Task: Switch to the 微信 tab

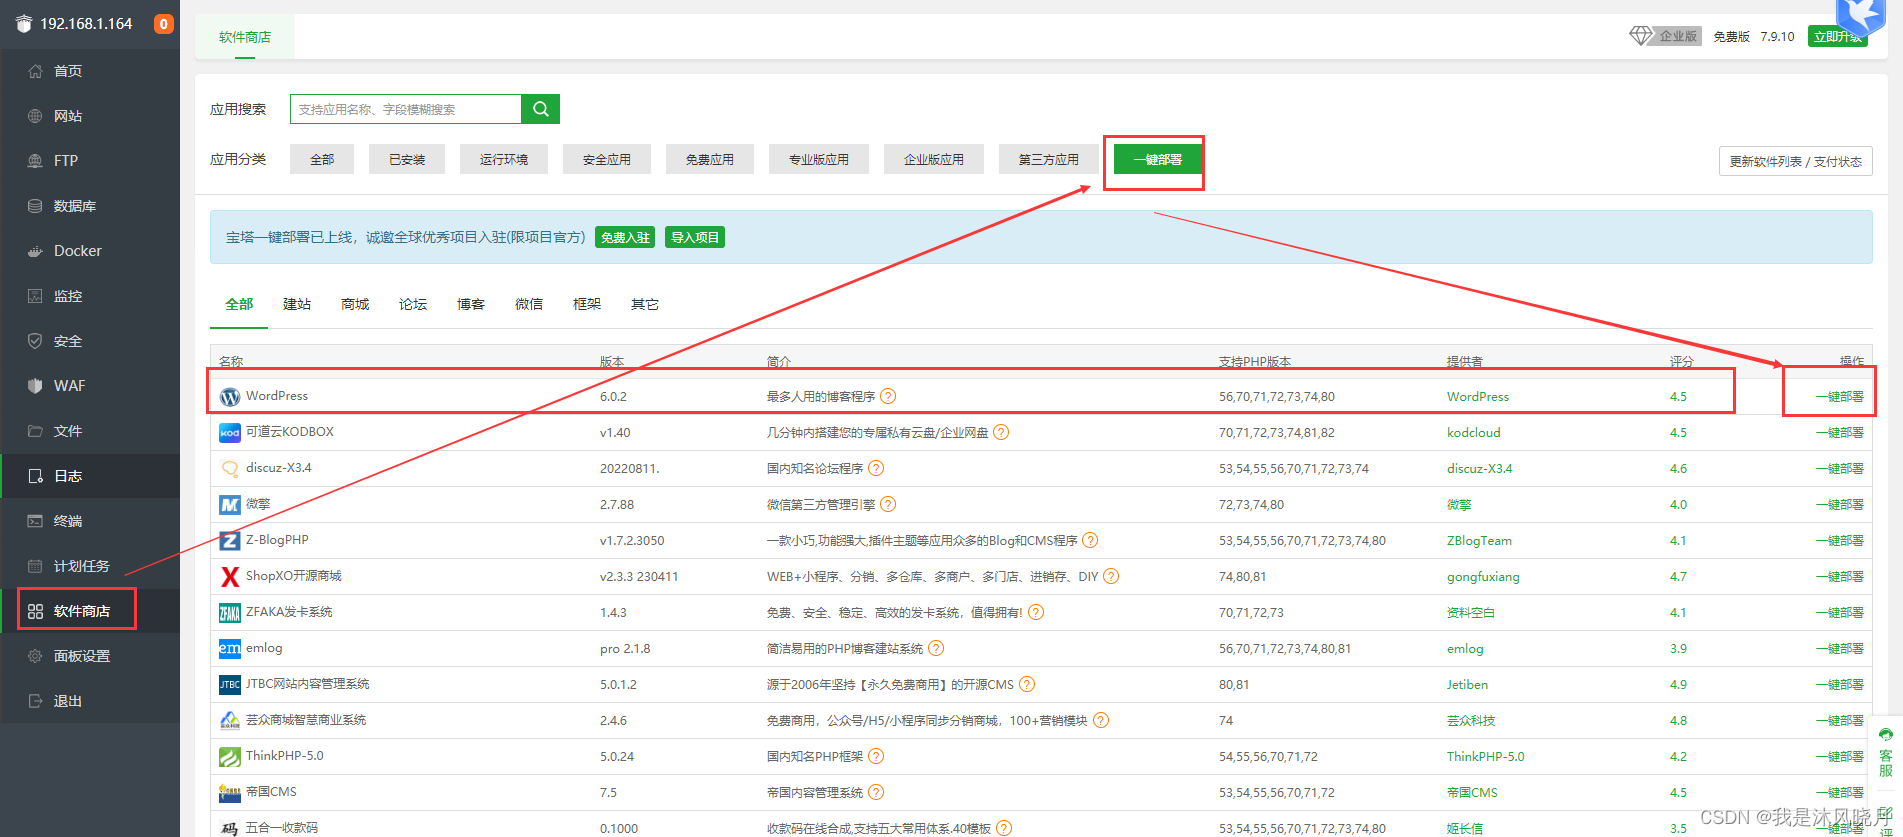Action: point(529,304)
